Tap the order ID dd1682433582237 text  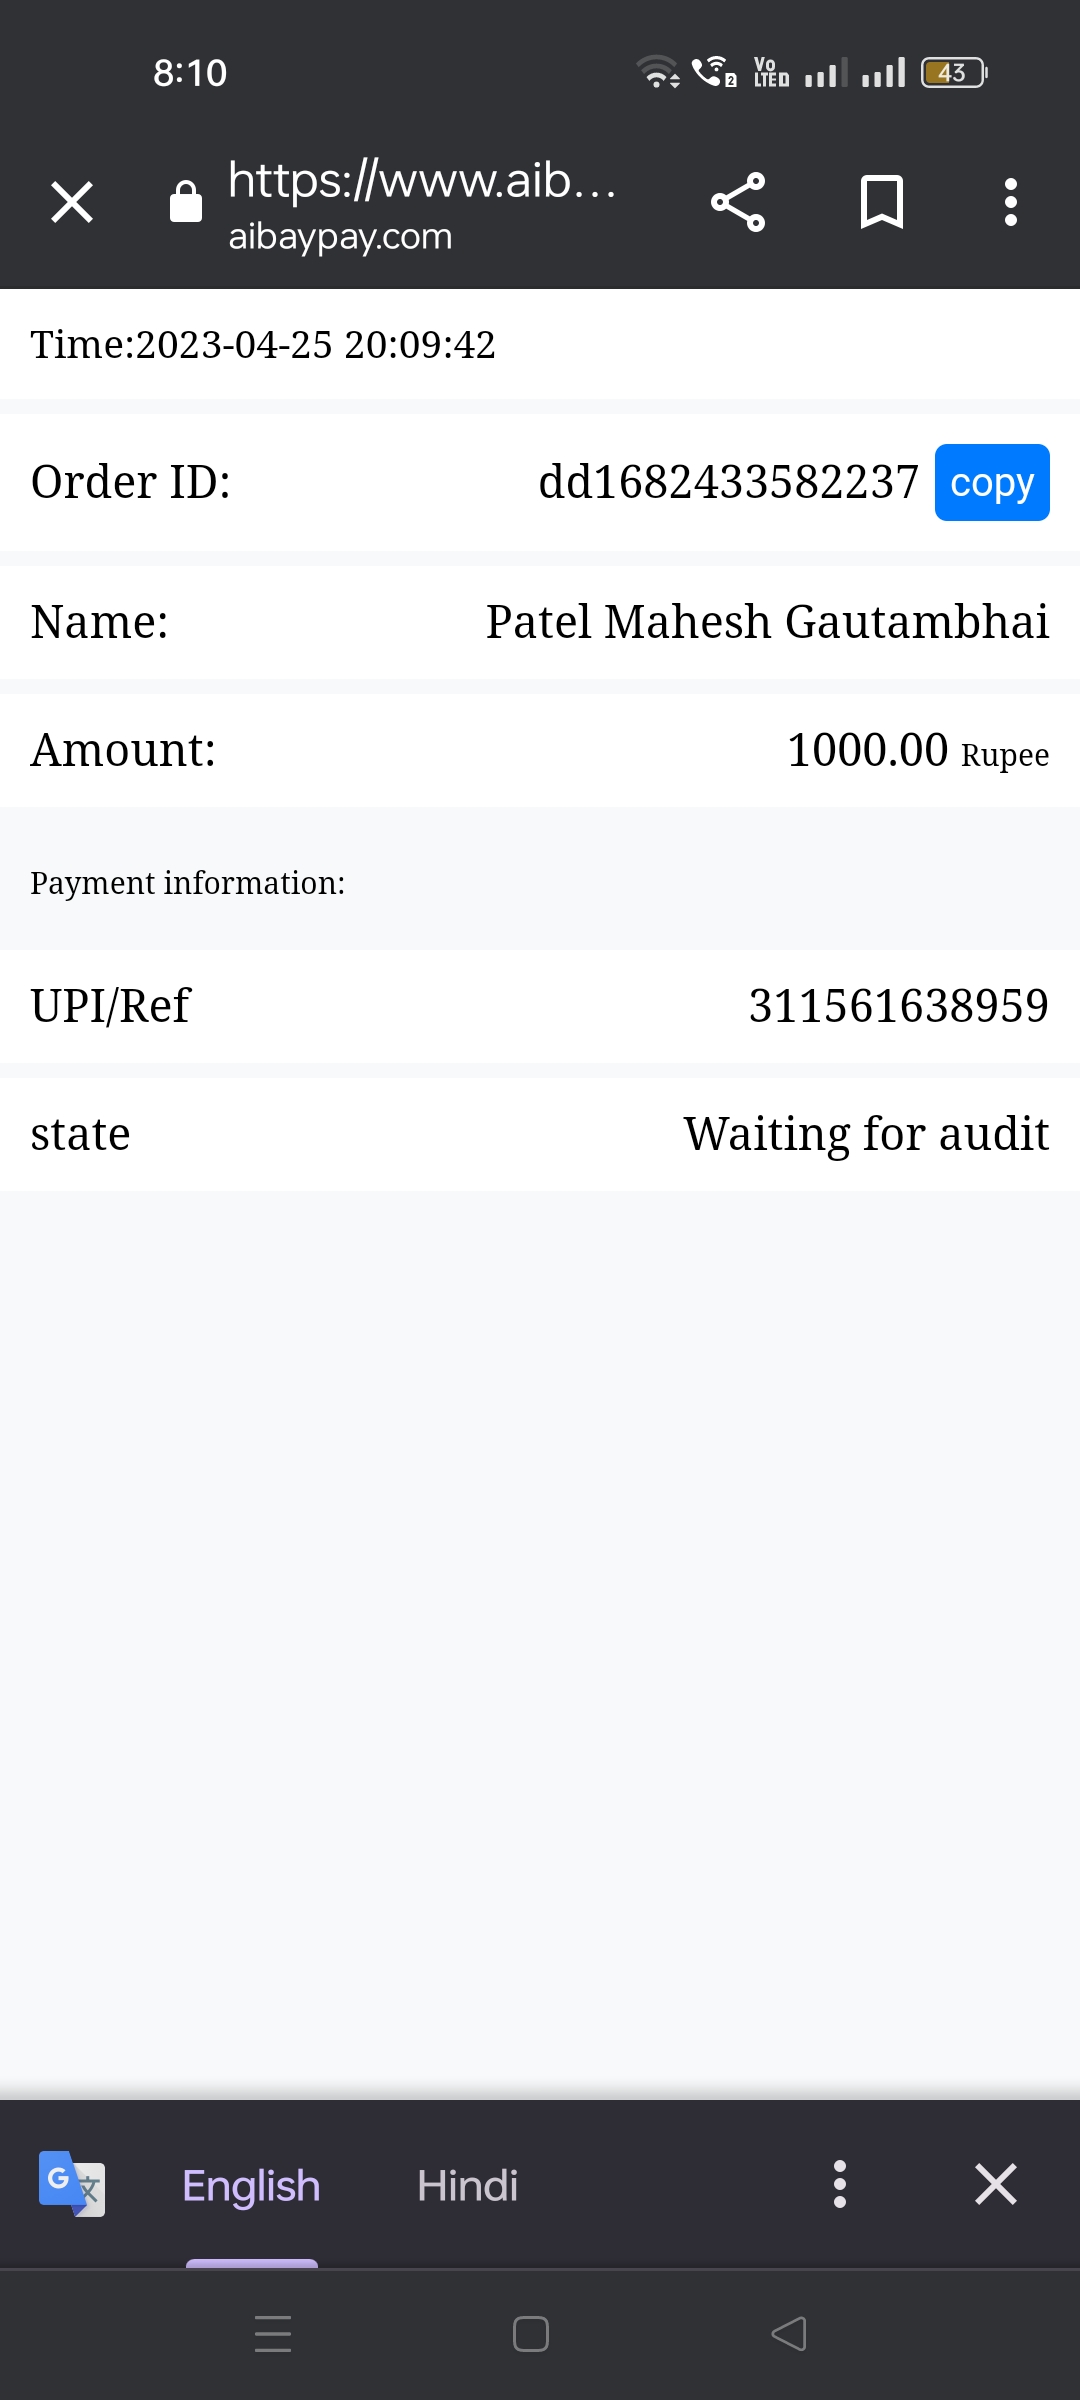click(x=728, y=483)
